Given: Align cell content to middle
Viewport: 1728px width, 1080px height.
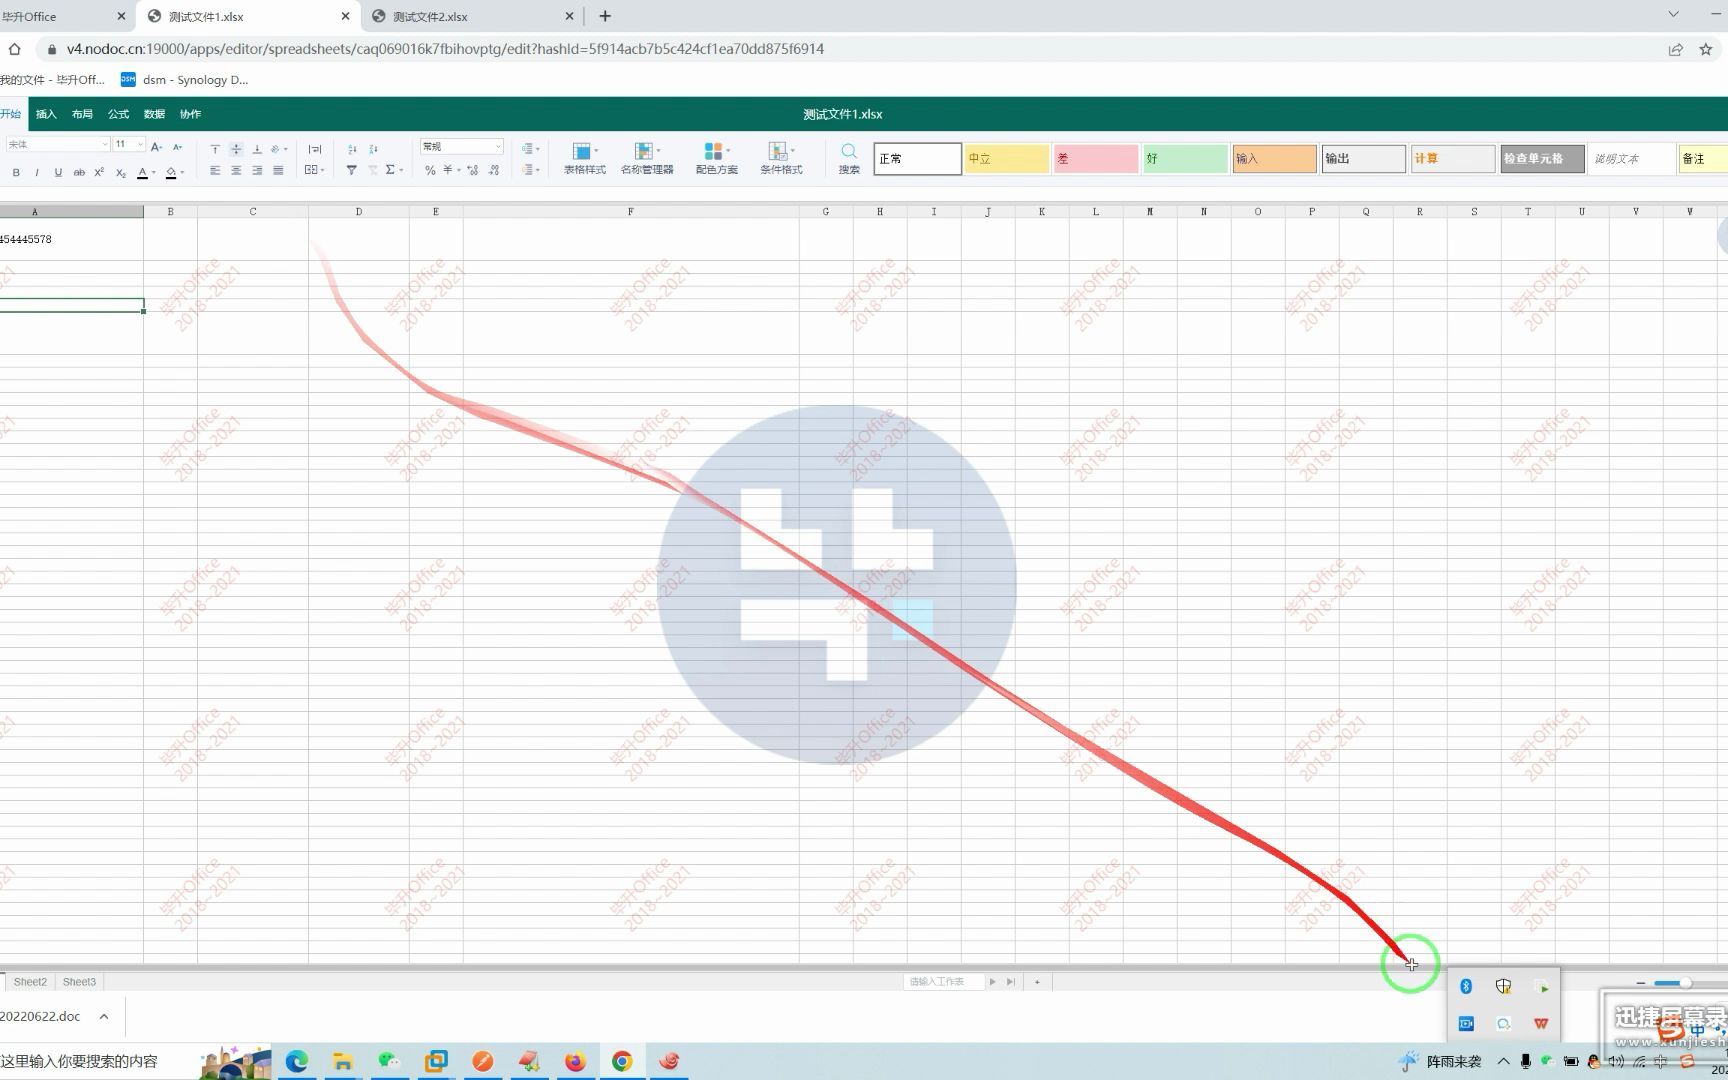Looking at the screenshot, I should coord(236,149).
